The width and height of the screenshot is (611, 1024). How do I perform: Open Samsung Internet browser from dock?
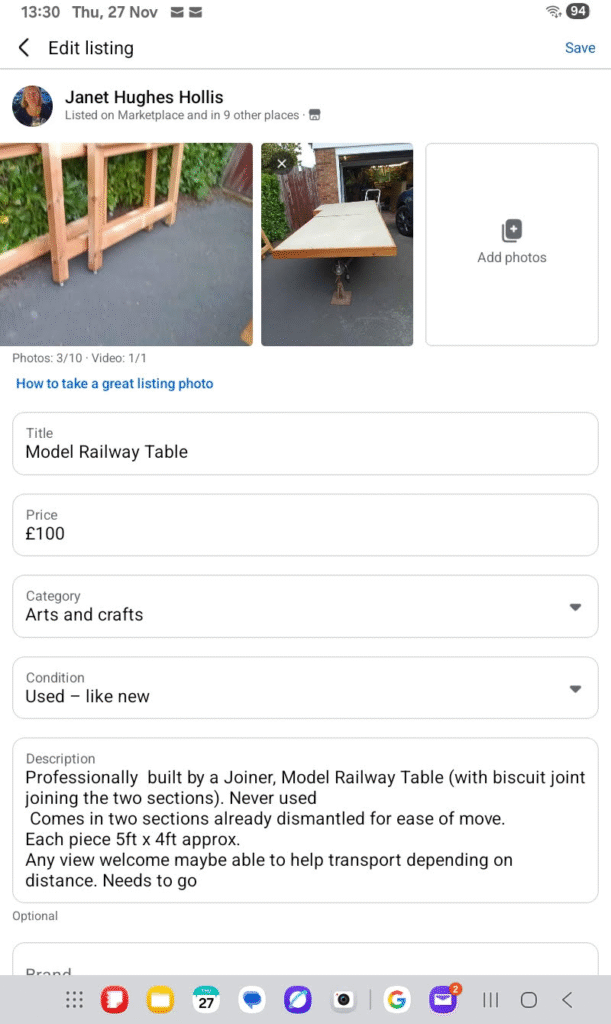click(297, 999)
